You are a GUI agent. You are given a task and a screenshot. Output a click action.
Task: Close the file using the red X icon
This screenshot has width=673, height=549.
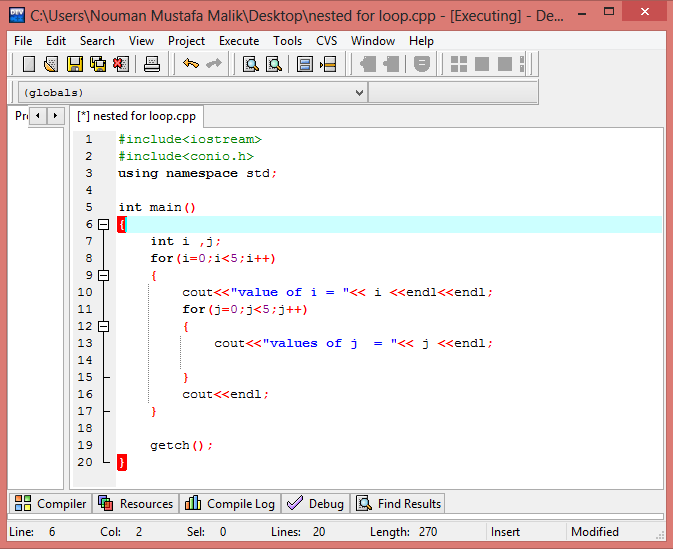point(121,64)
